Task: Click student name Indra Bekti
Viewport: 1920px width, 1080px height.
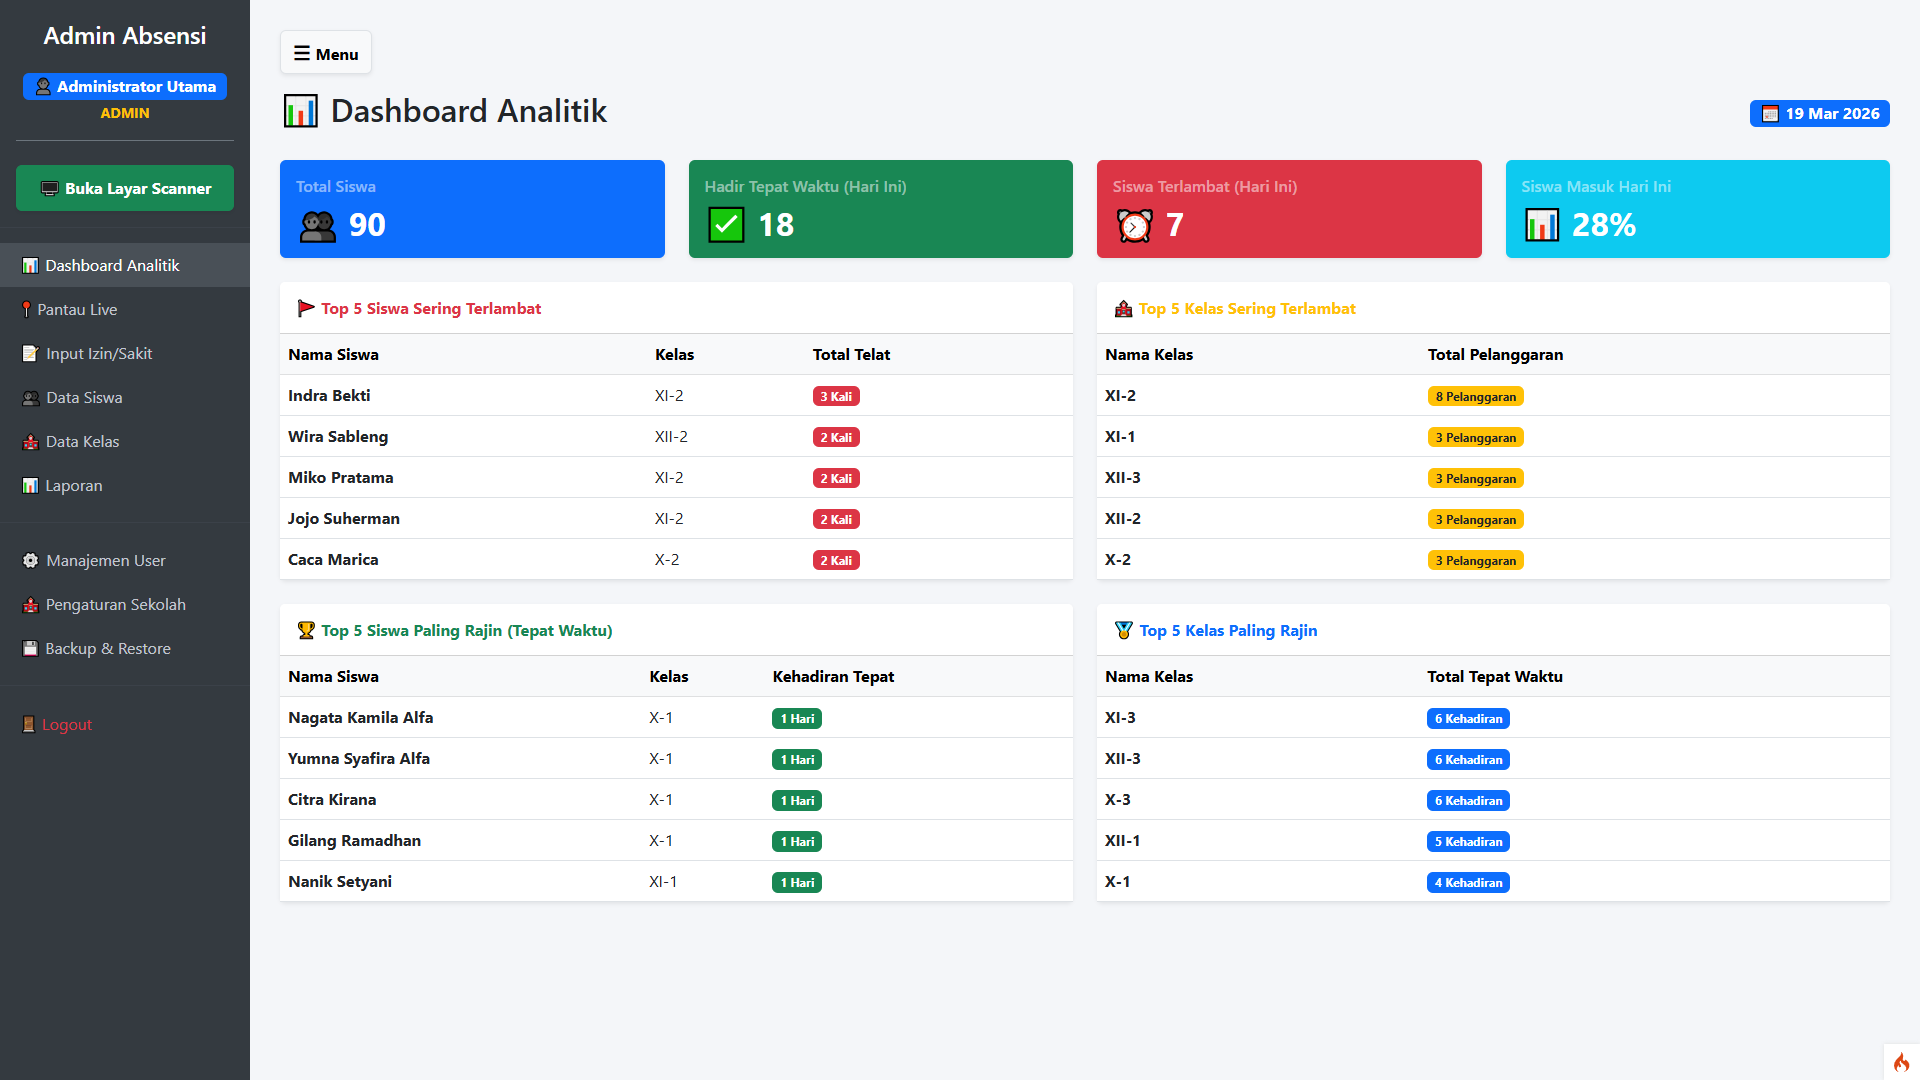Action: pyautogui.click(x=329, y=396)
